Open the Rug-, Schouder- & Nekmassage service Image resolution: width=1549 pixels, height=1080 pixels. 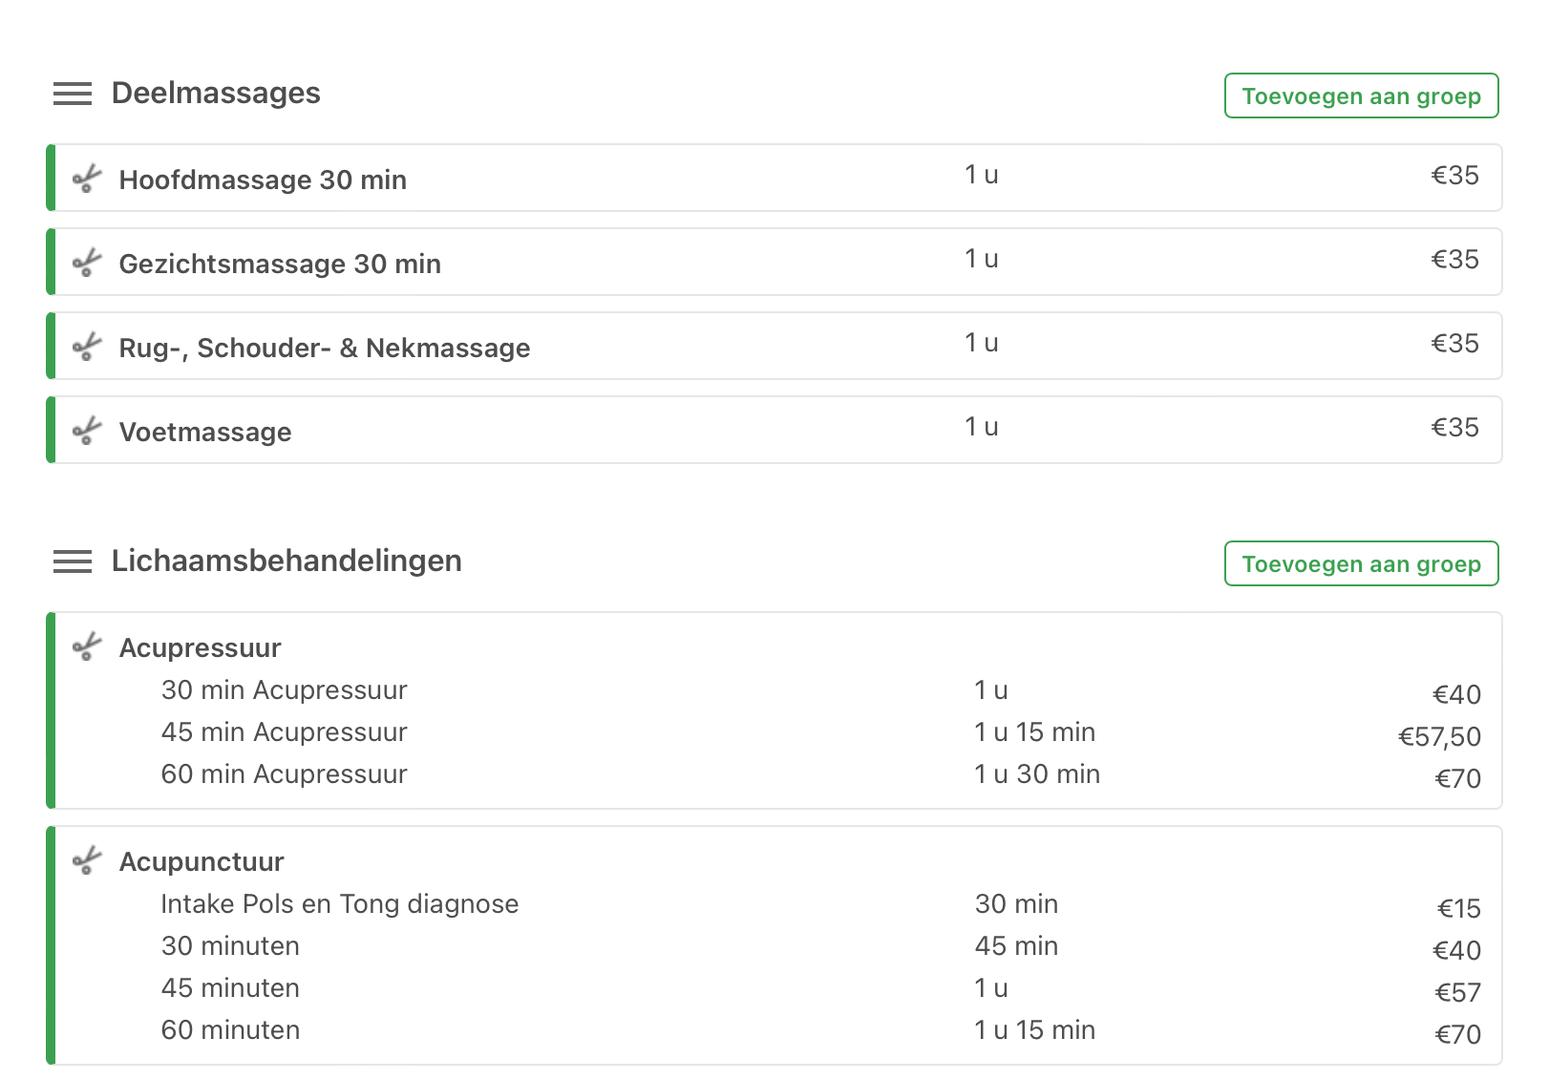(x=775, y=346)
